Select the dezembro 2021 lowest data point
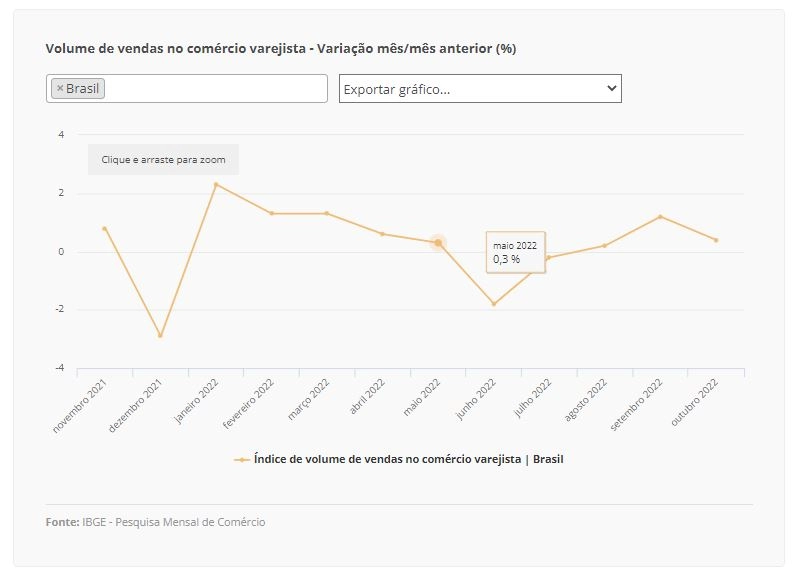Screen dimensions: 793x576 coord(160,335)
